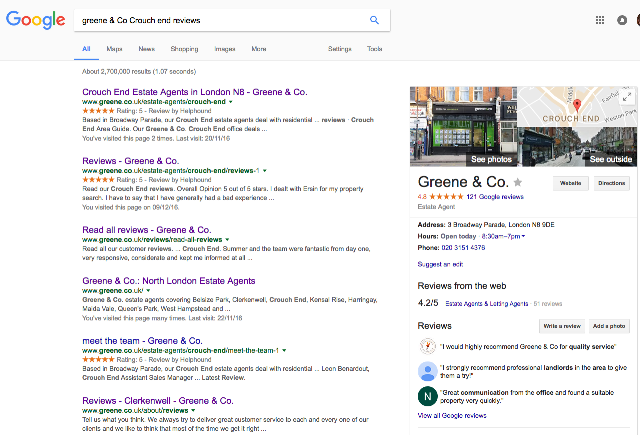Viewport: 640px width, 435px height.
Task: Click the See outside street view thumbnail
Action: 577,147
